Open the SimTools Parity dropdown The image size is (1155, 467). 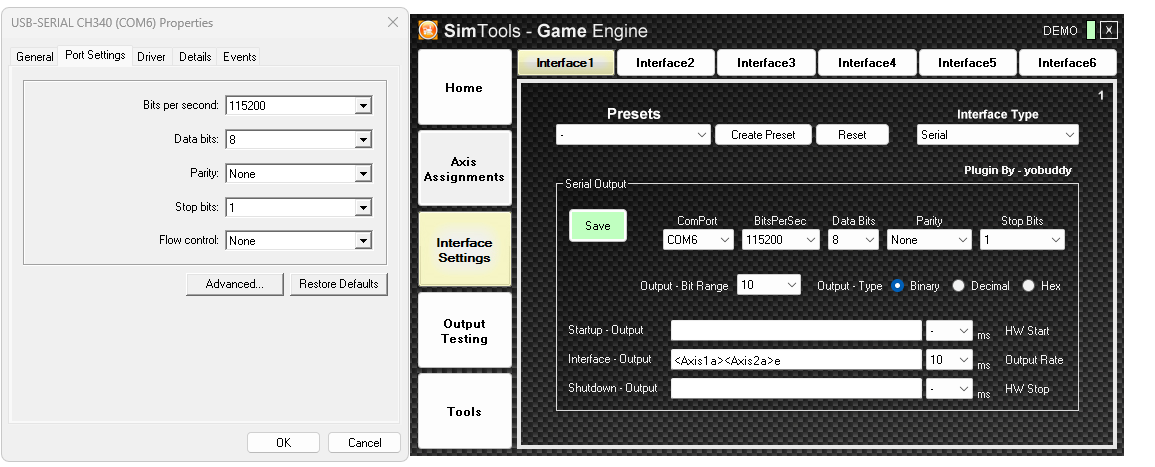pyautogui.click(x=929, y=239)
